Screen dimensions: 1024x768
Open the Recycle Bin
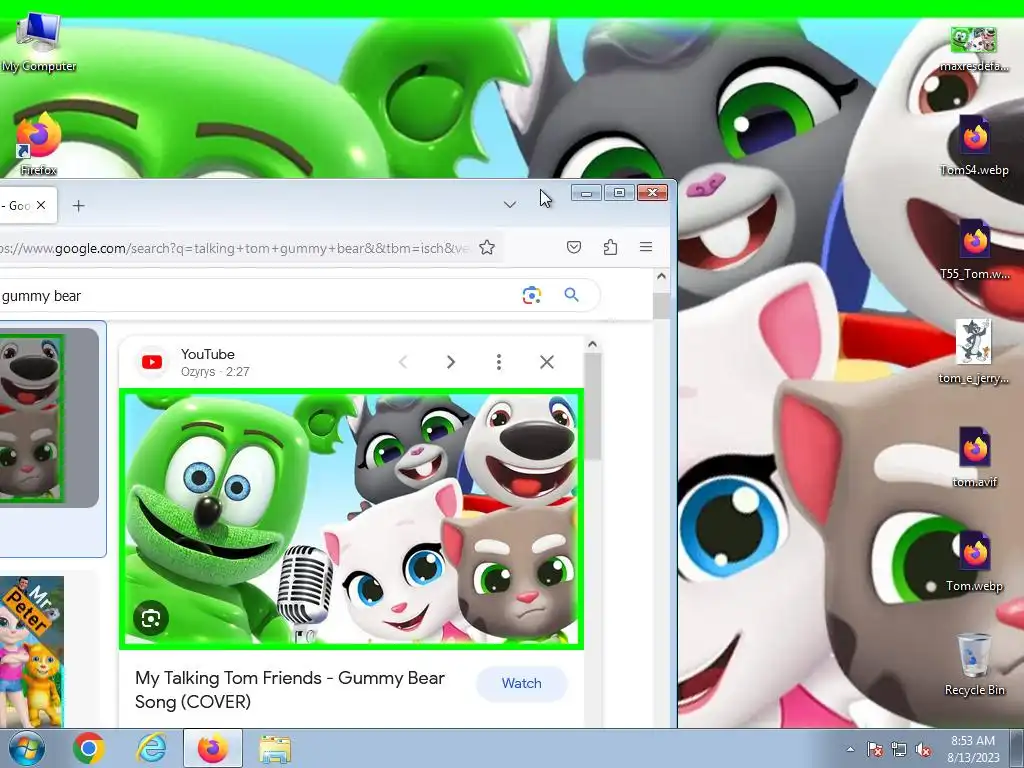click(974, 665)
